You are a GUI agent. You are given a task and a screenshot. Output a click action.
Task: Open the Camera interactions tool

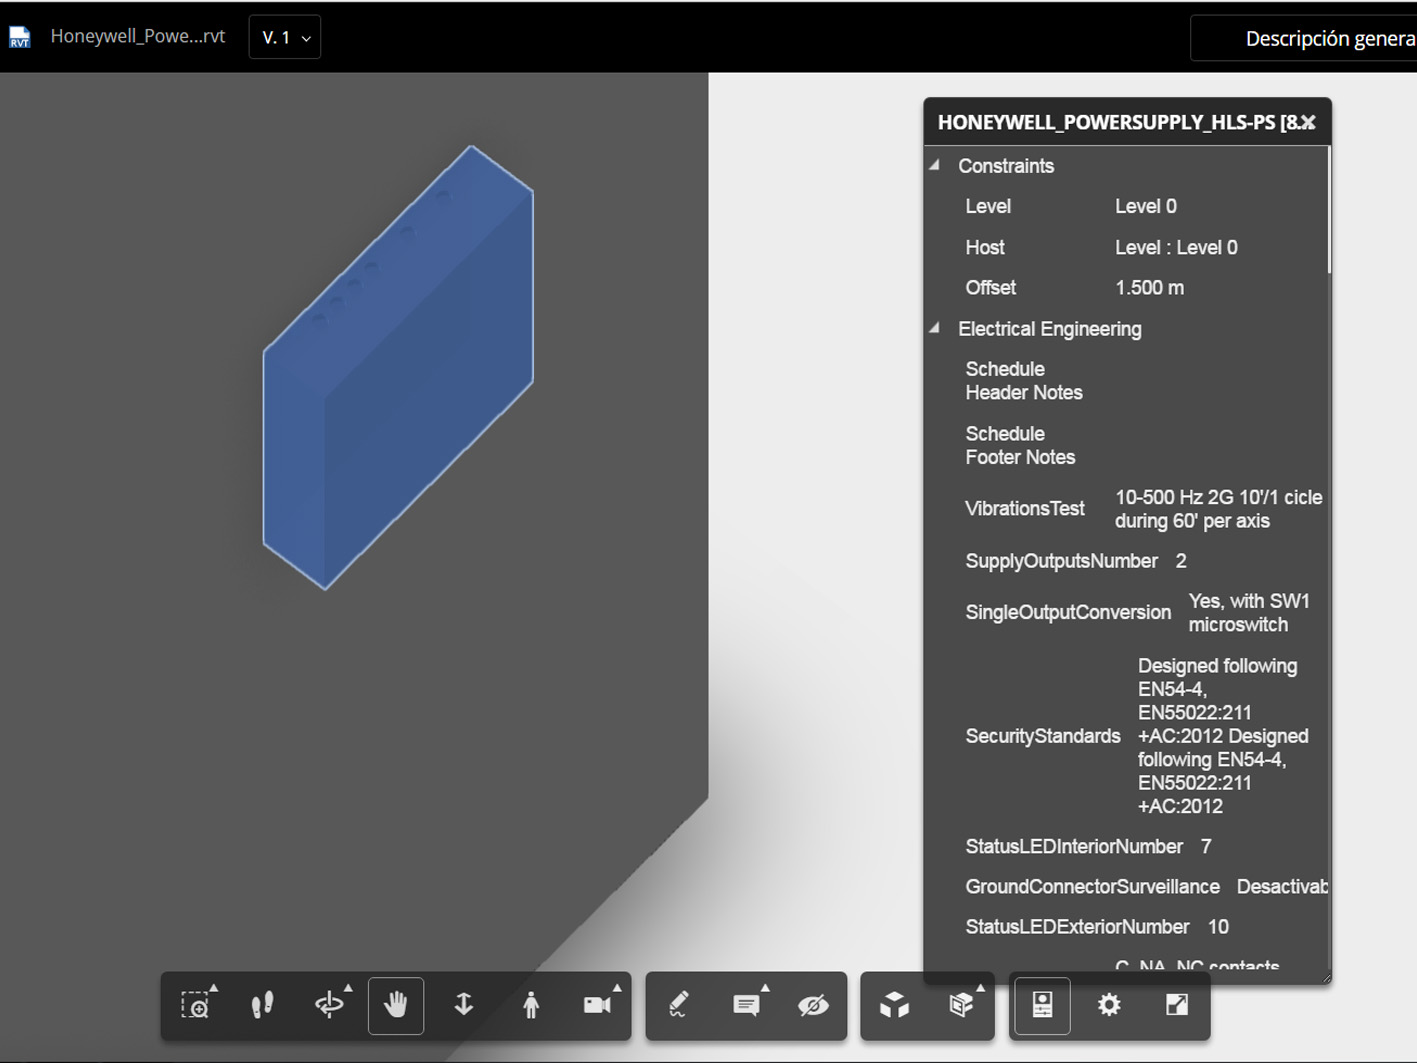pos(598,1005)
